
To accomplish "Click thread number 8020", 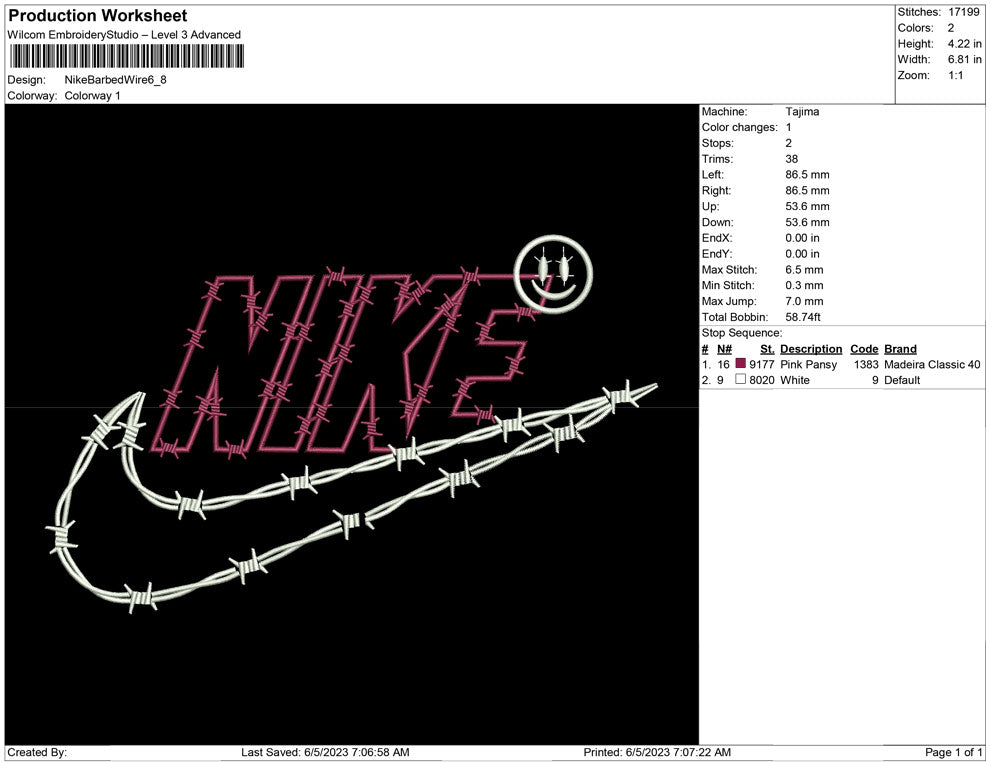I will coord(762,380).
